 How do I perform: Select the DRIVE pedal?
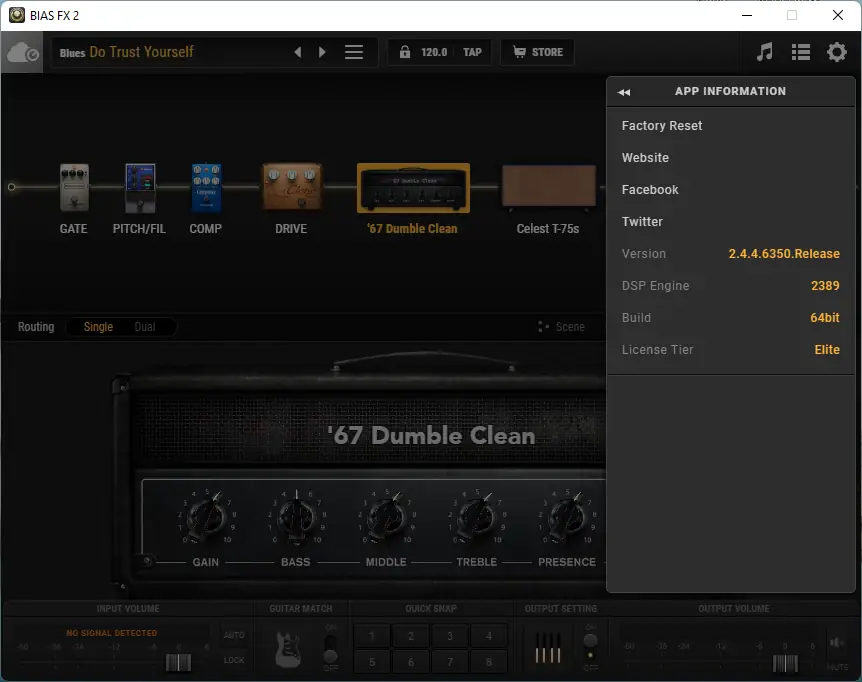292,186
